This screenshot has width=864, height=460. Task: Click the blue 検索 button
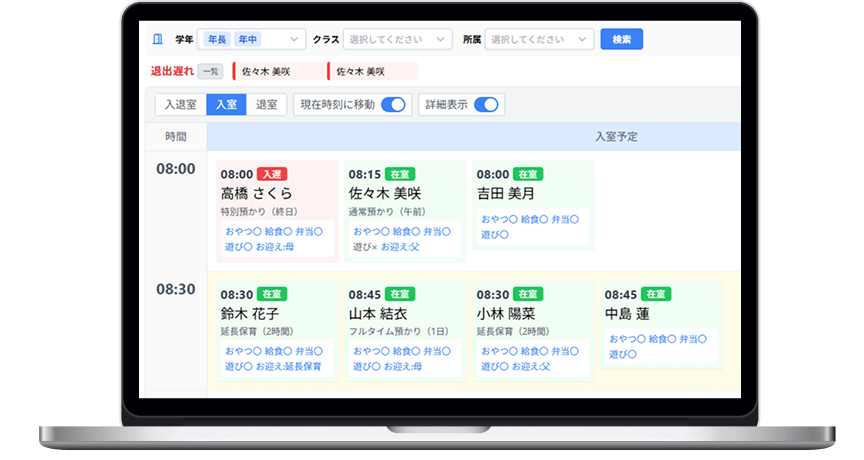[x=622, y=39]
